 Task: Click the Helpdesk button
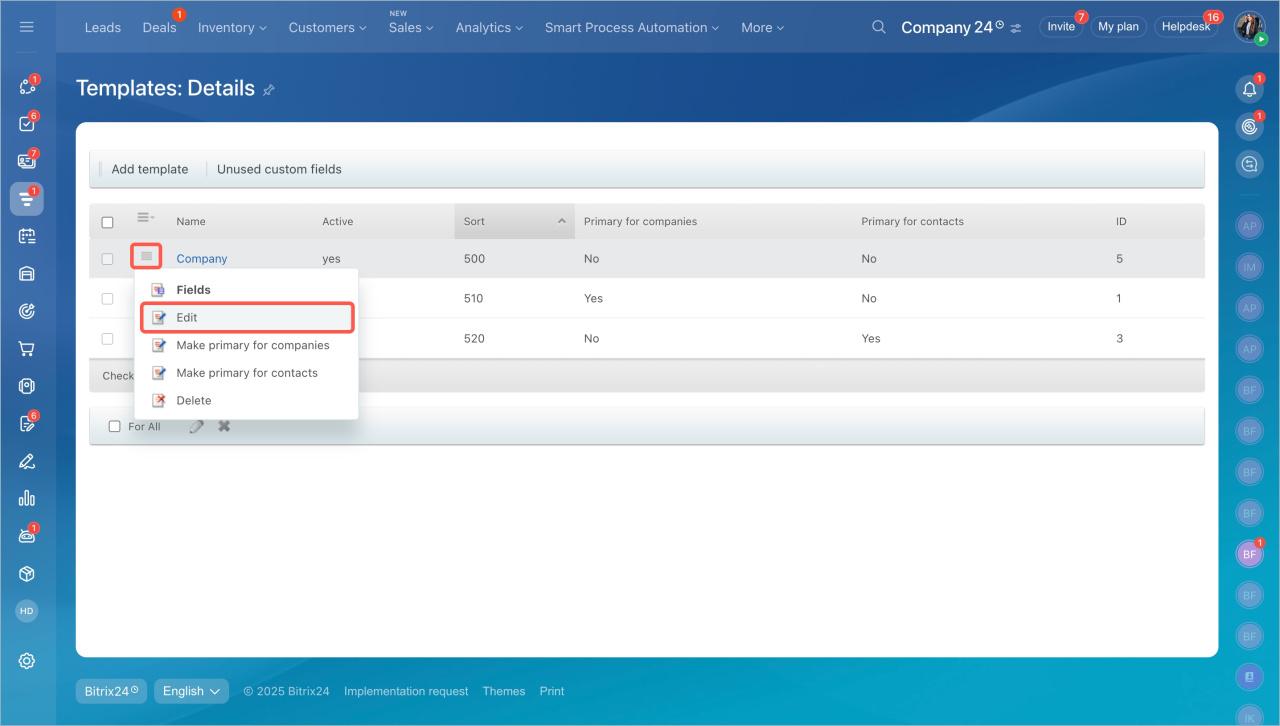1186,27
